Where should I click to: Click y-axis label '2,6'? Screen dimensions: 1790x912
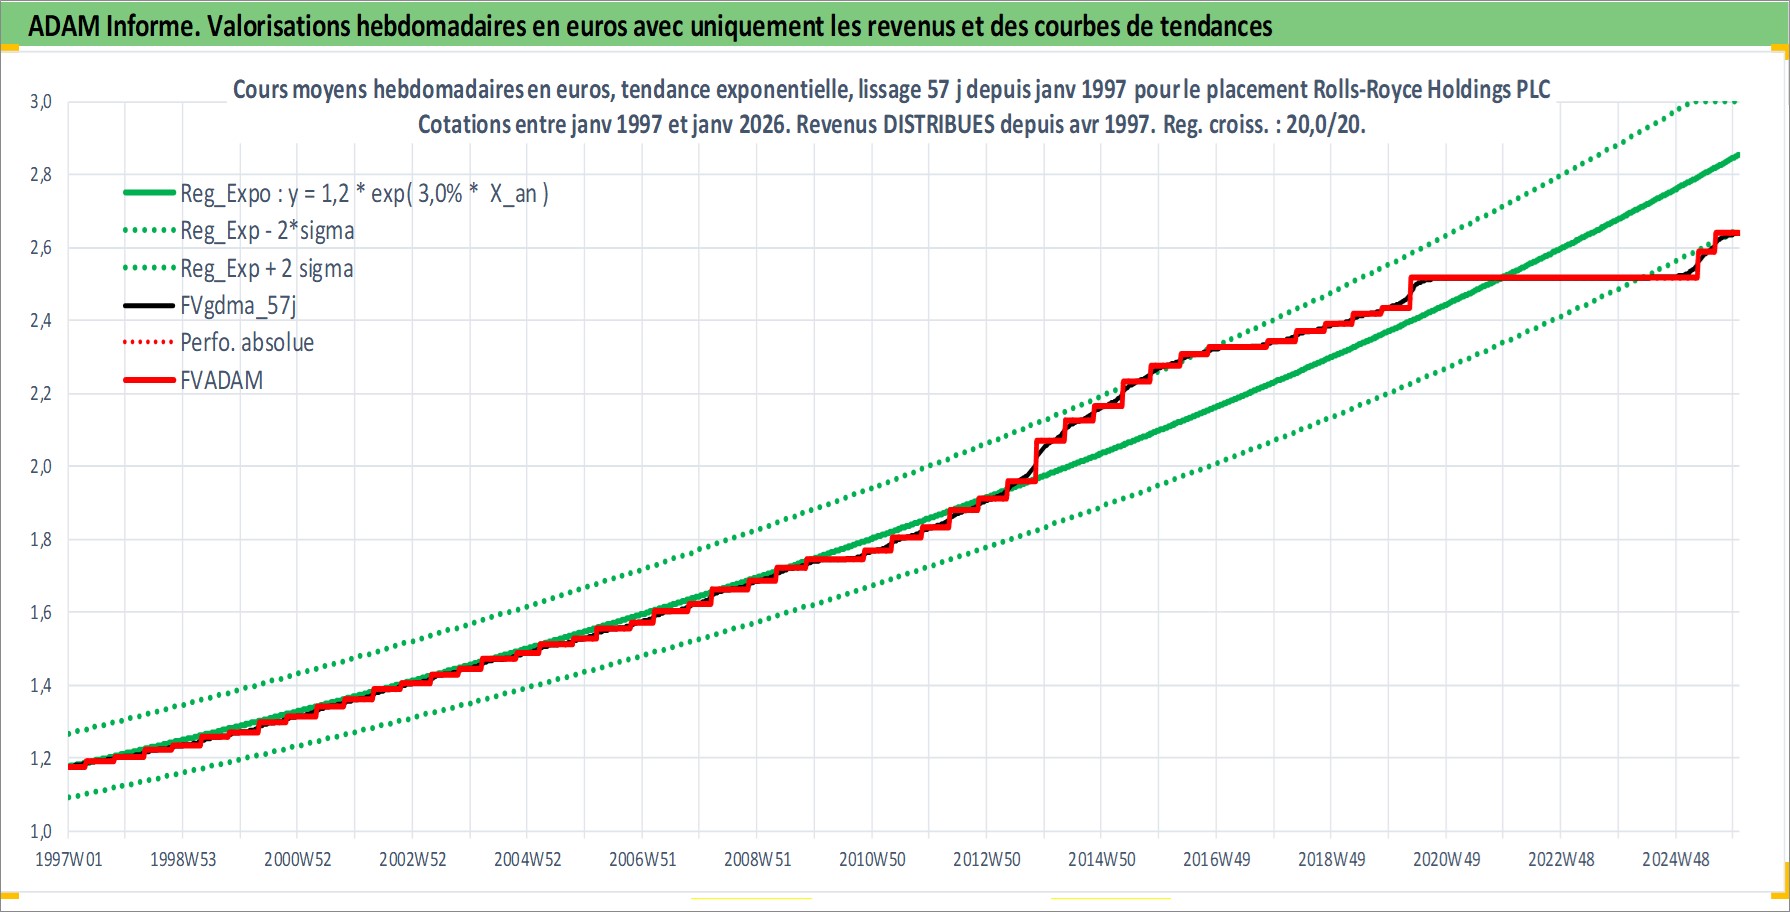pyautogui.click(x=40, y=248)
